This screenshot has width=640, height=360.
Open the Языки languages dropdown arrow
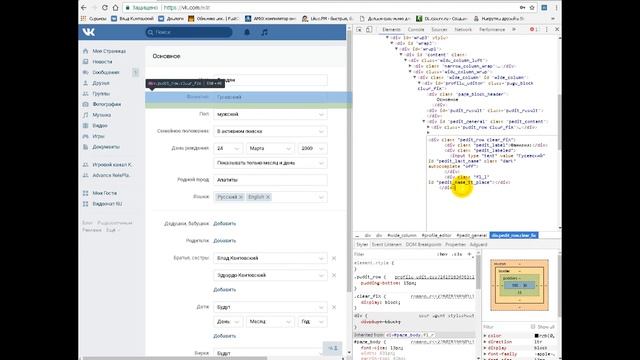pos(321,197)
